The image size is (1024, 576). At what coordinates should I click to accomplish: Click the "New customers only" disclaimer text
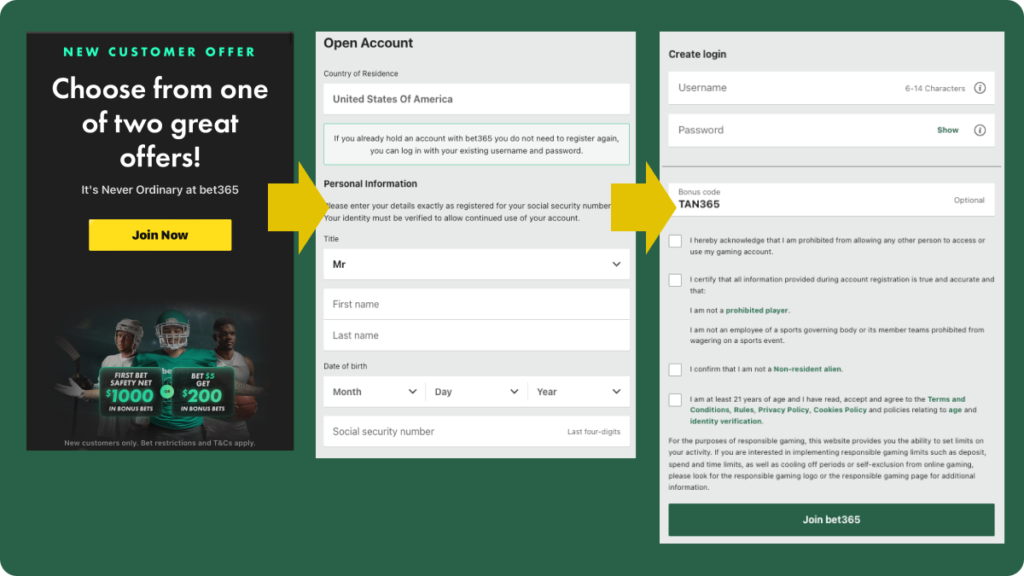(160, 443)
